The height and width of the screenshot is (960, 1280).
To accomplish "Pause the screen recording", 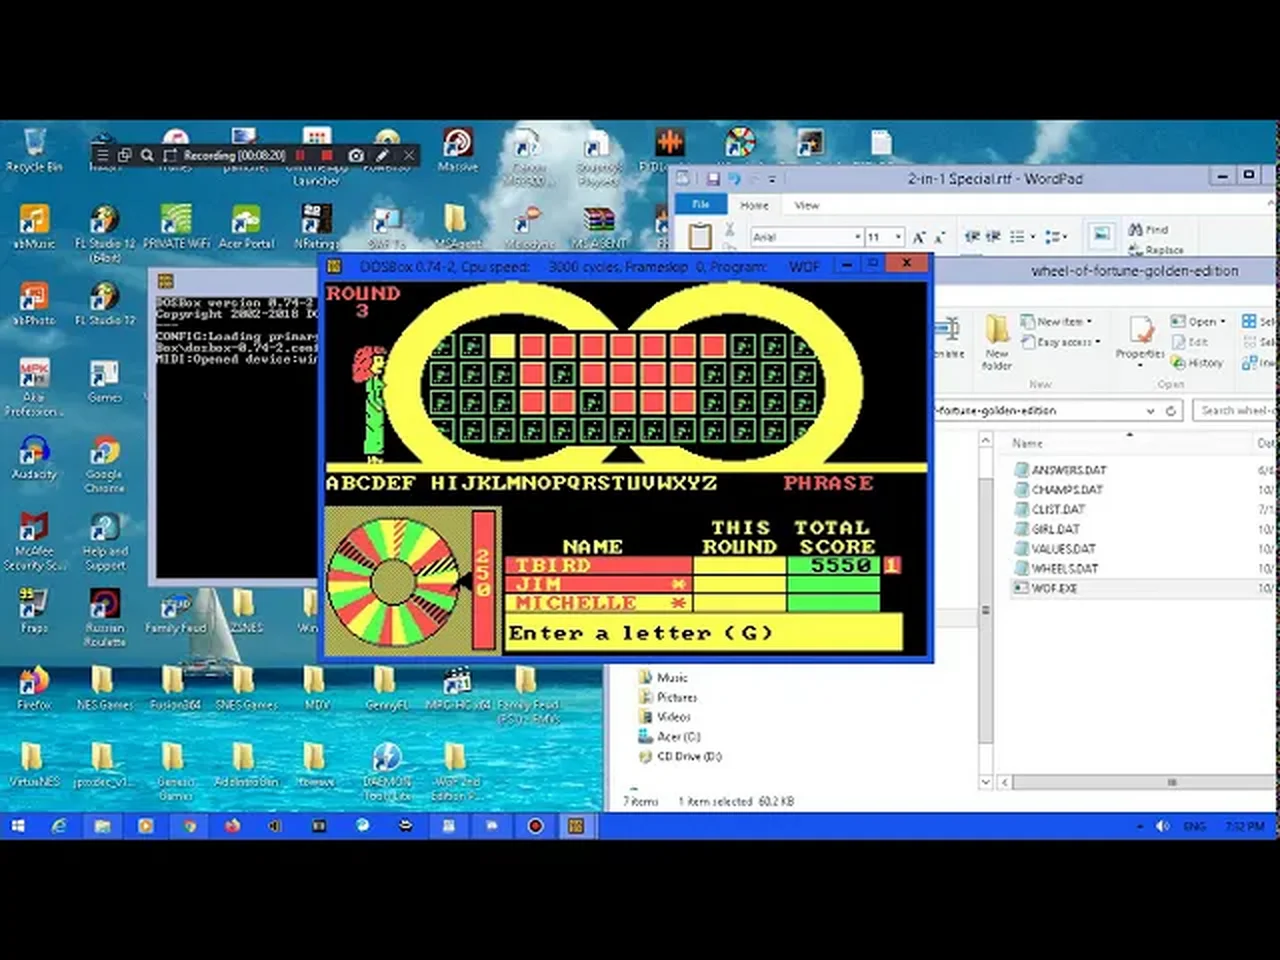I will [x=300, y=155].
